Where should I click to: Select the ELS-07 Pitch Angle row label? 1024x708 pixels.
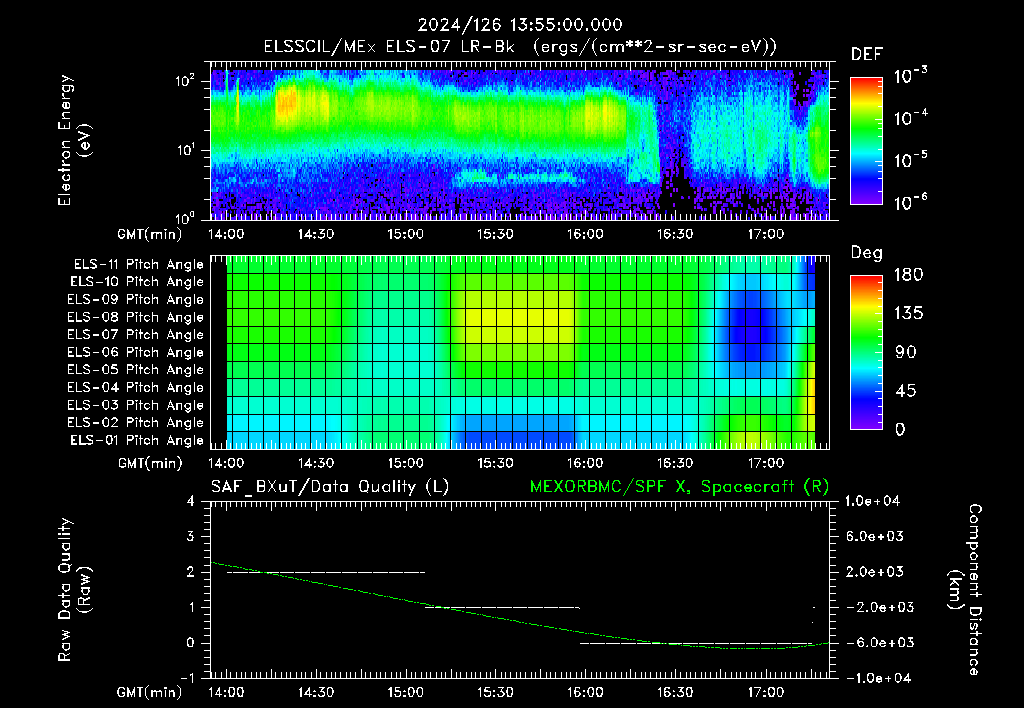tap(135, 334)
